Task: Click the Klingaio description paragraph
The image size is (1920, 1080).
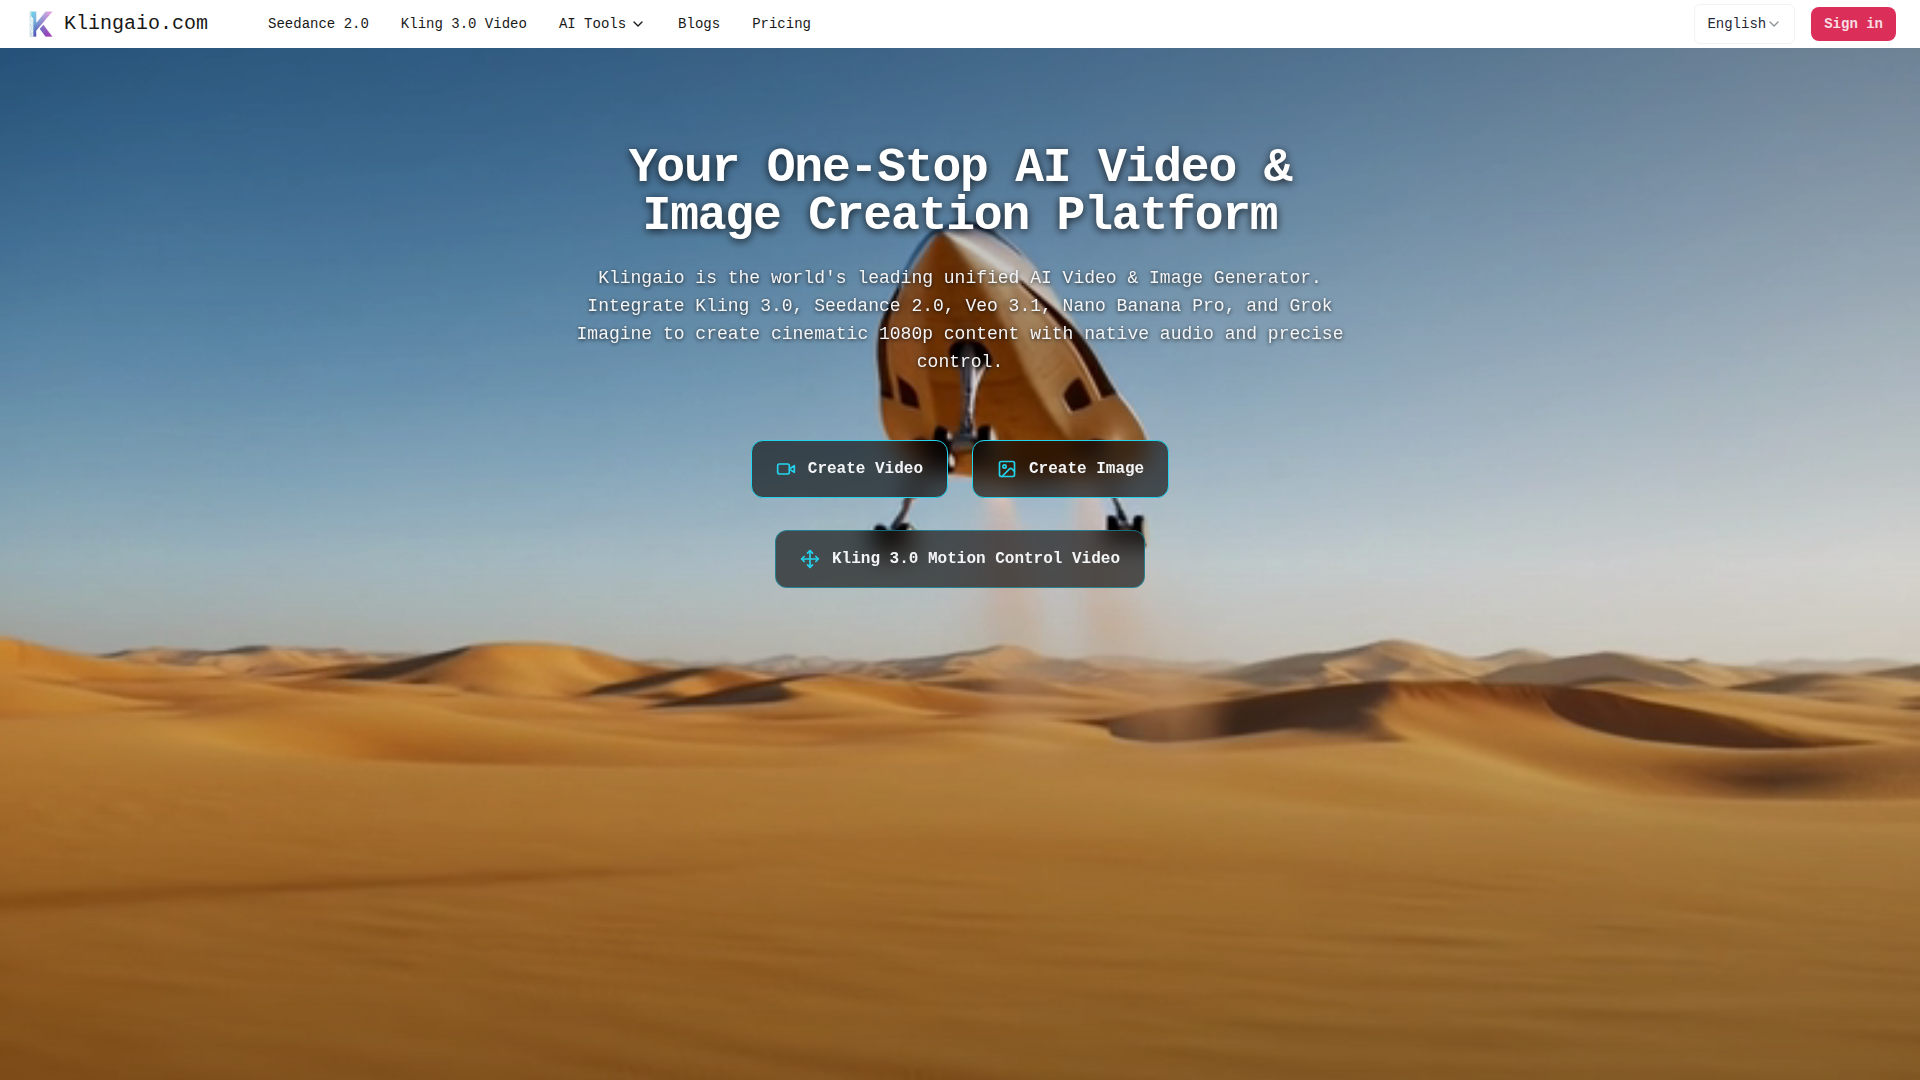Action: pos(960,319)
